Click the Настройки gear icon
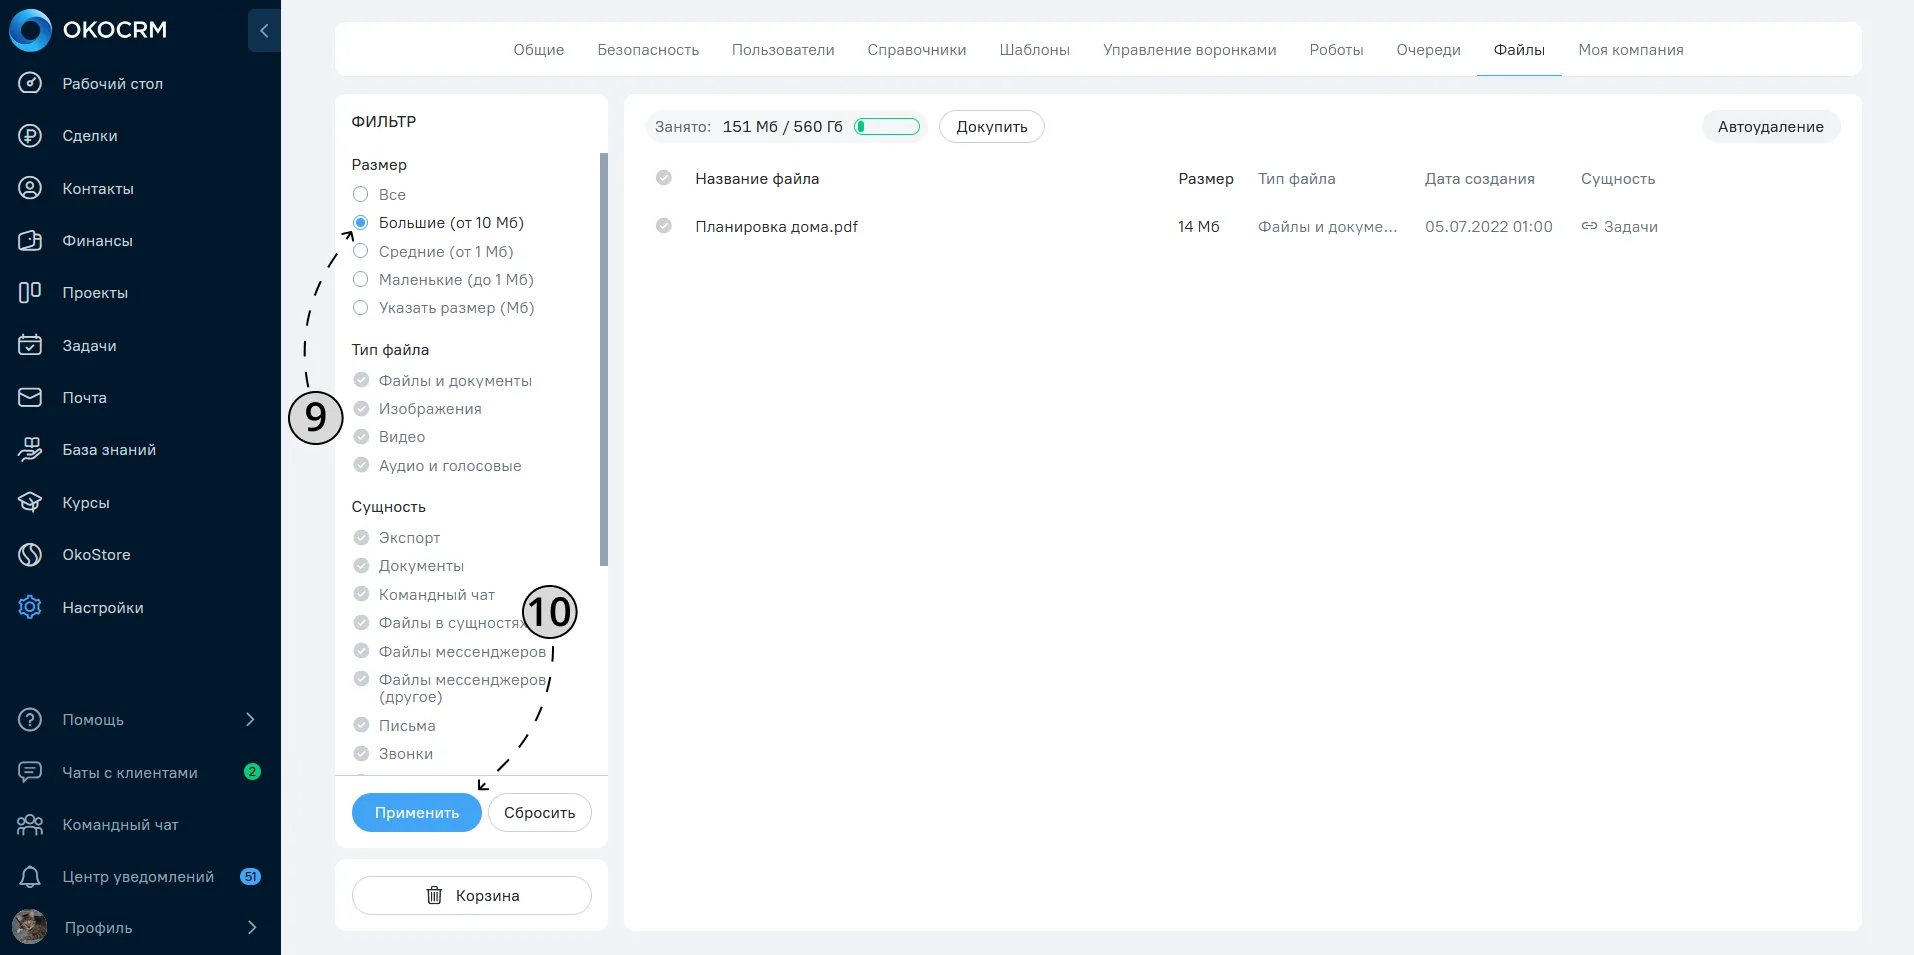 [x=30, y=607]
